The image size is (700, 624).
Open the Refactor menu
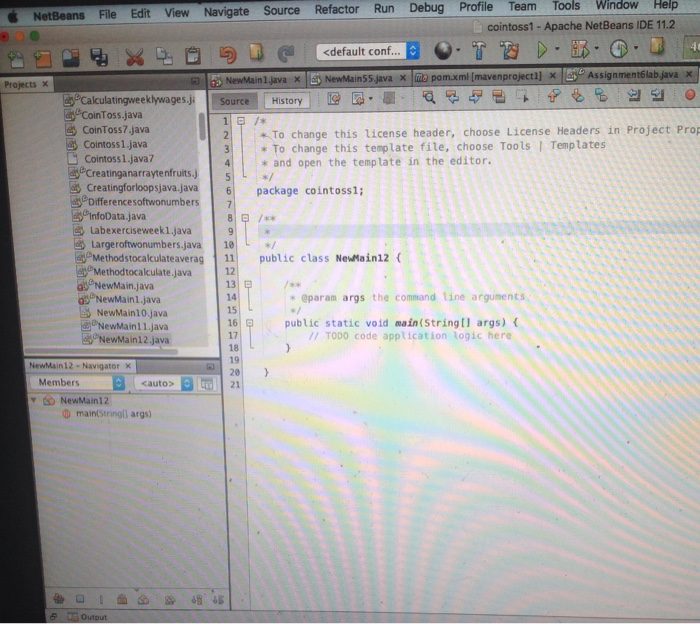pyautogui.click(x=337, y=9)
